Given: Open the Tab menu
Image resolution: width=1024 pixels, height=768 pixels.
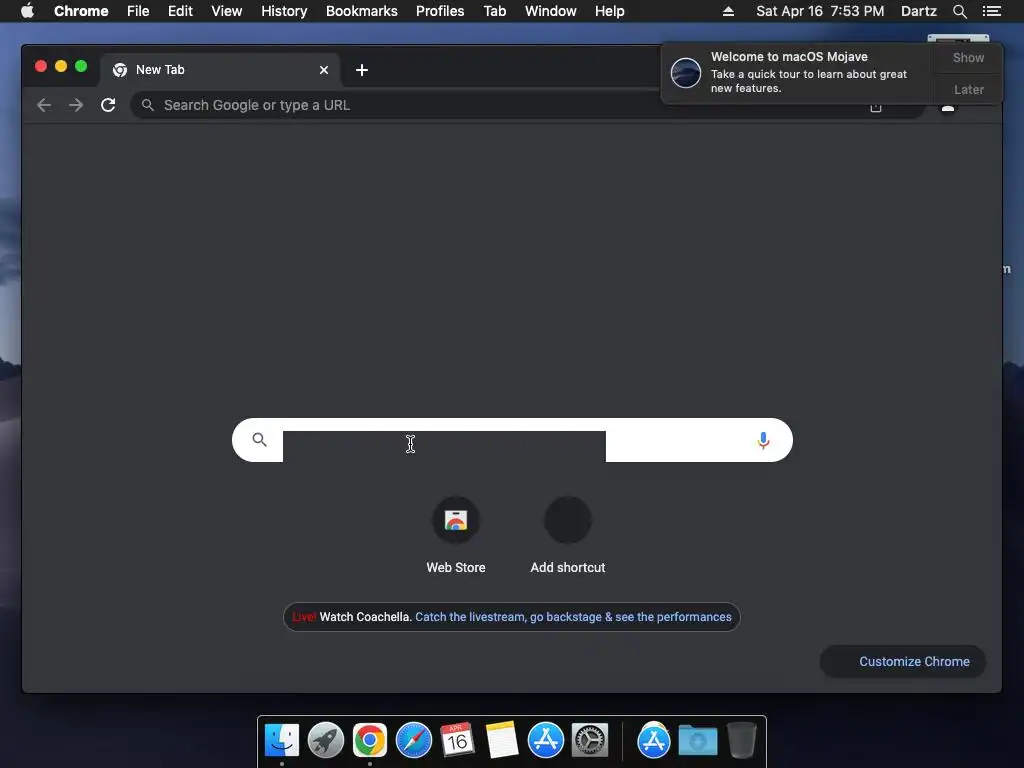Looking at the screenshot, I should tap(494, 11).
